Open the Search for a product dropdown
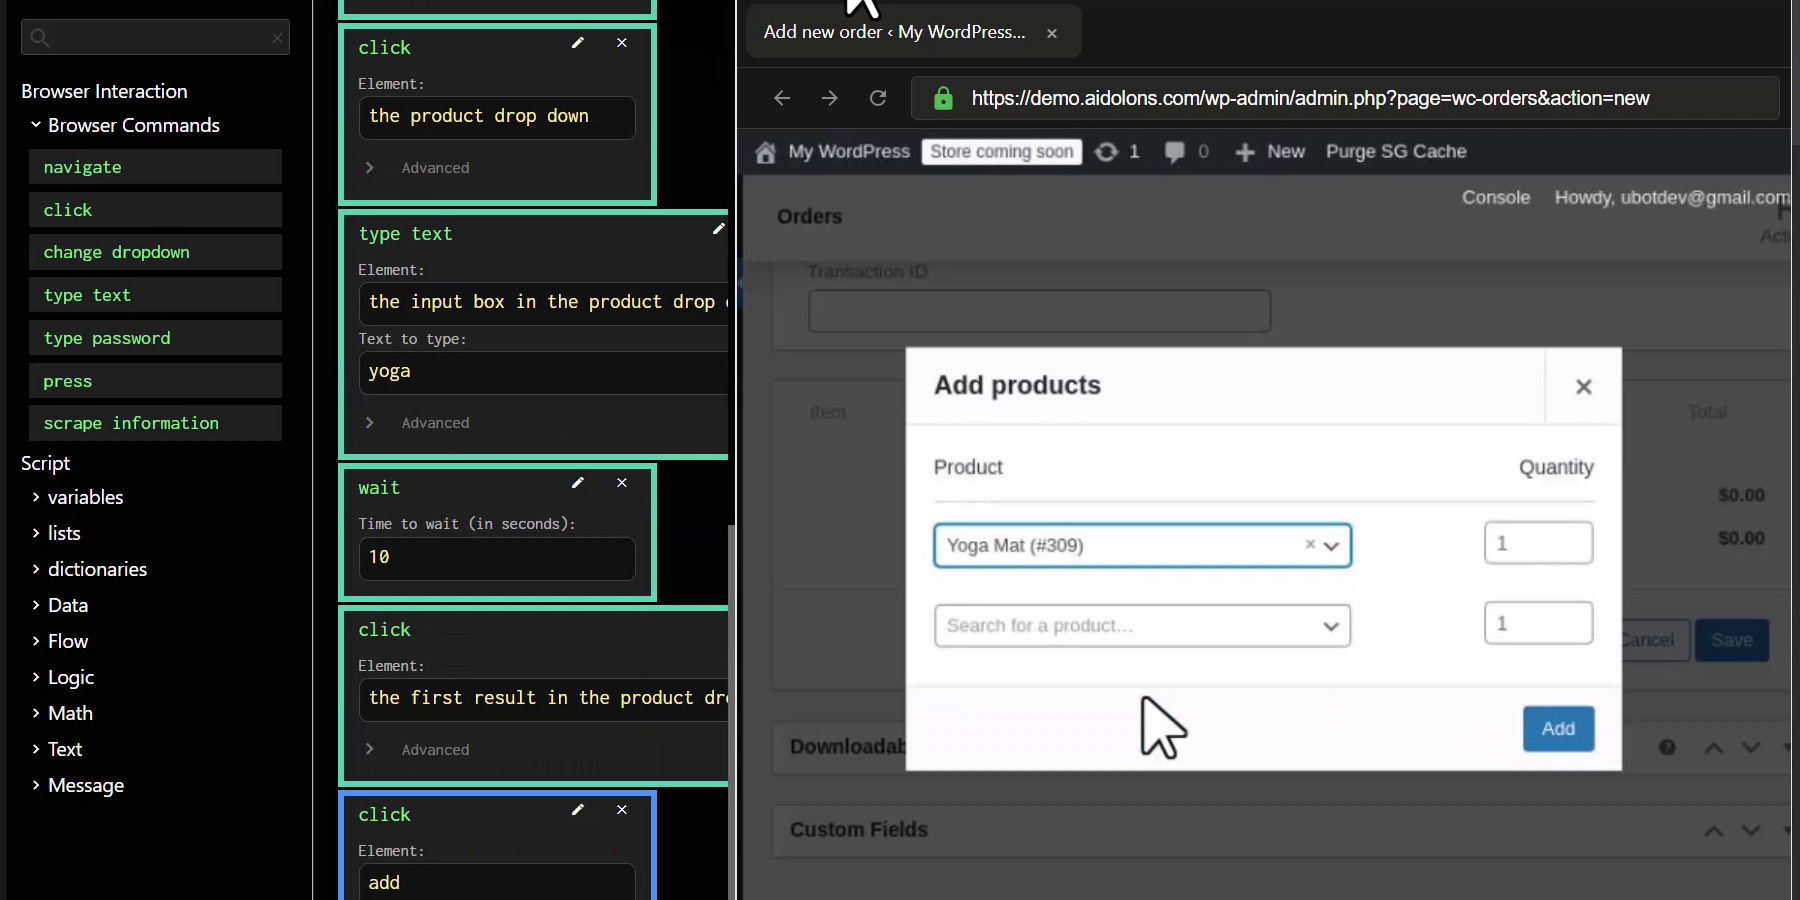Image resolution: width=1800 pixels, height=900 pixels. click(1142, 625)
